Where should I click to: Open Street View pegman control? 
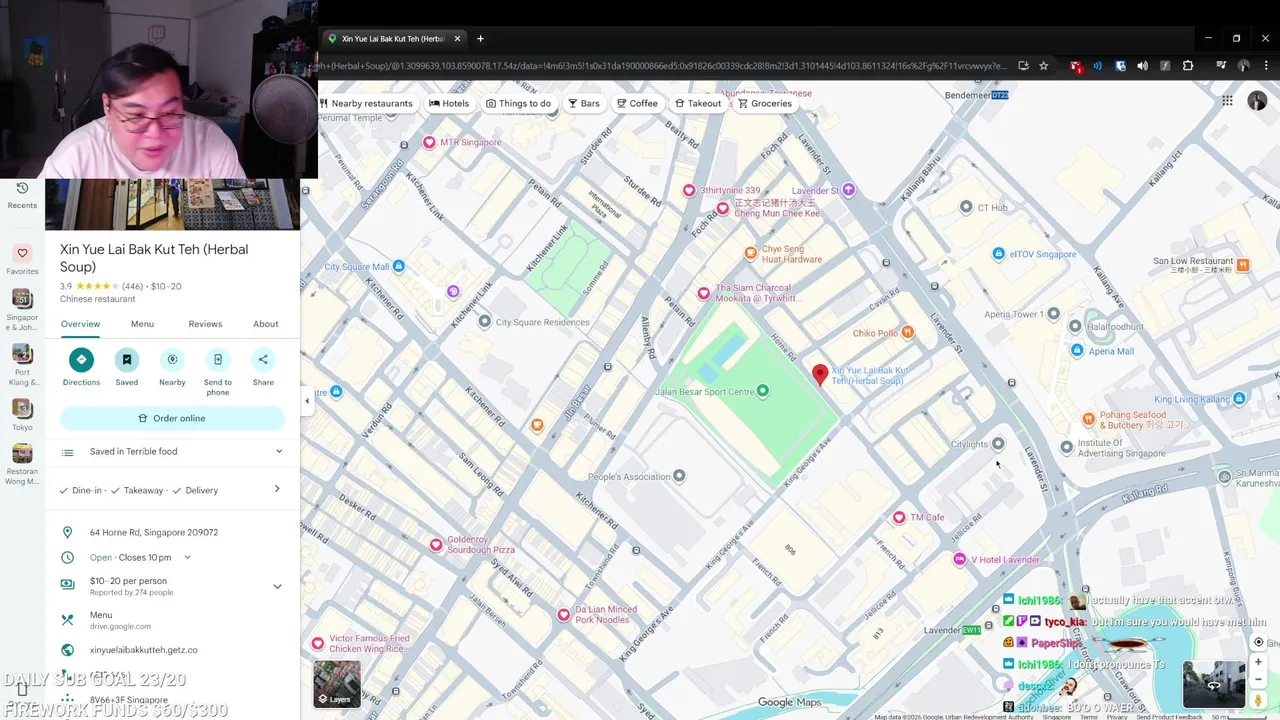[1259, 702]
